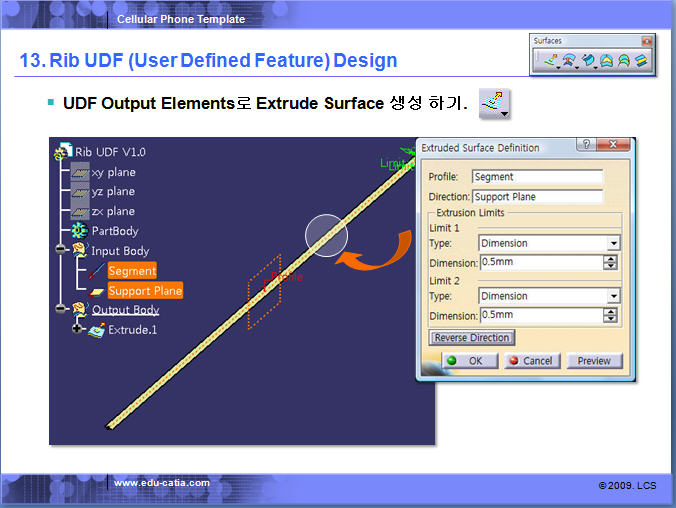676x508 pixels.
Task: Click the Fill surface tool icon
Action: click(x=608, y=61)
